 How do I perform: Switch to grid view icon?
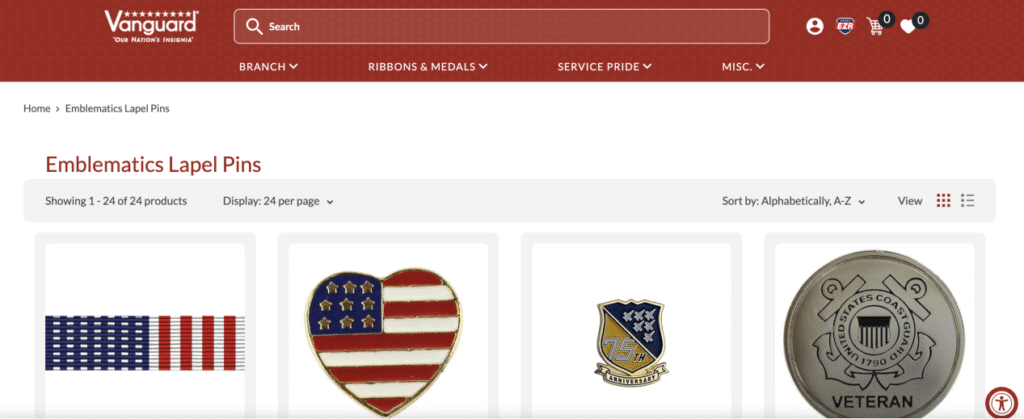click(943, 201)
